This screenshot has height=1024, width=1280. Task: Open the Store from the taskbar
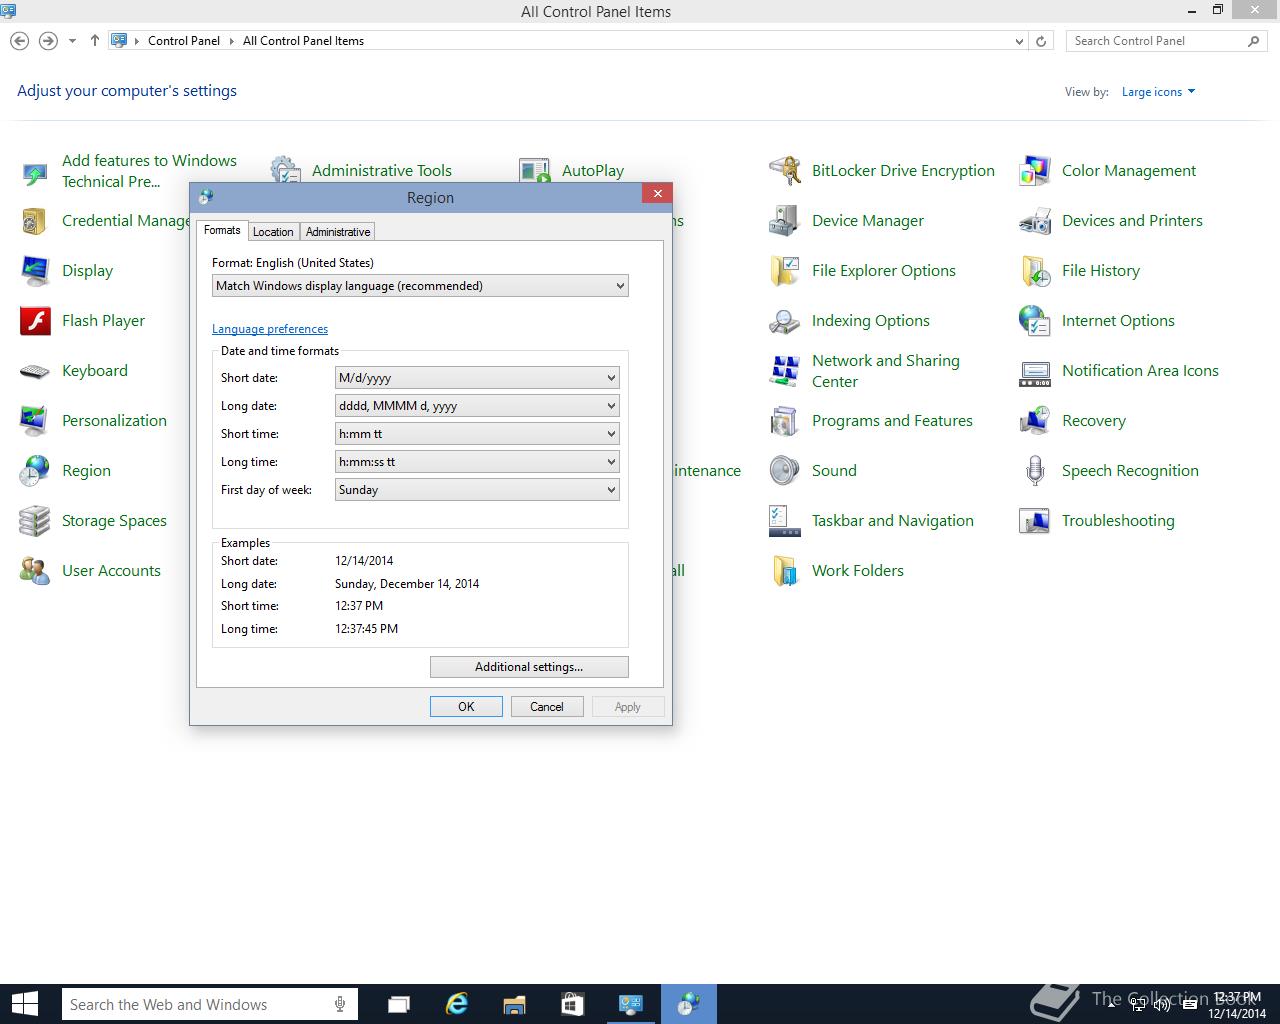pyautogui.click(x=572, y=1005)
